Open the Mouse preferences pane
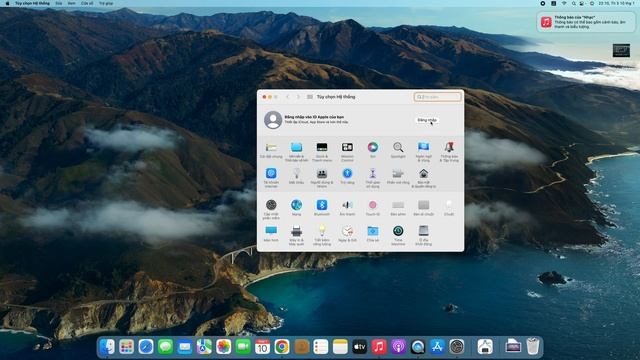 pos(449,204)
